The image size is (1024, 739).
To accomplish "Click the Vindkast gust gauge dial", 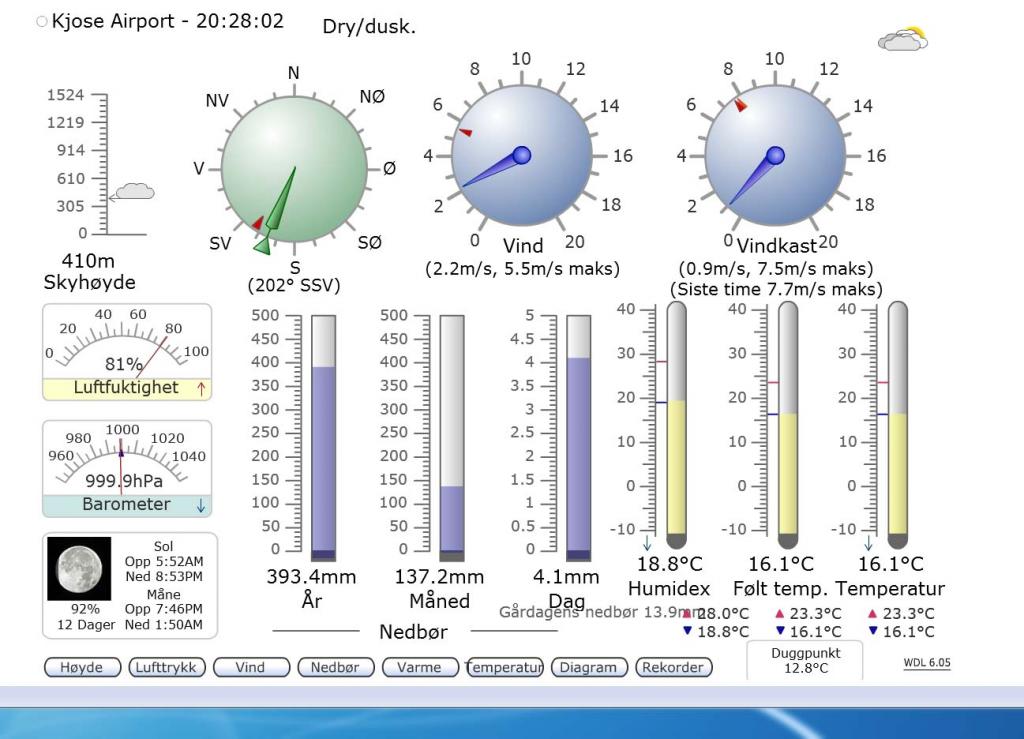I will (774, 155).
